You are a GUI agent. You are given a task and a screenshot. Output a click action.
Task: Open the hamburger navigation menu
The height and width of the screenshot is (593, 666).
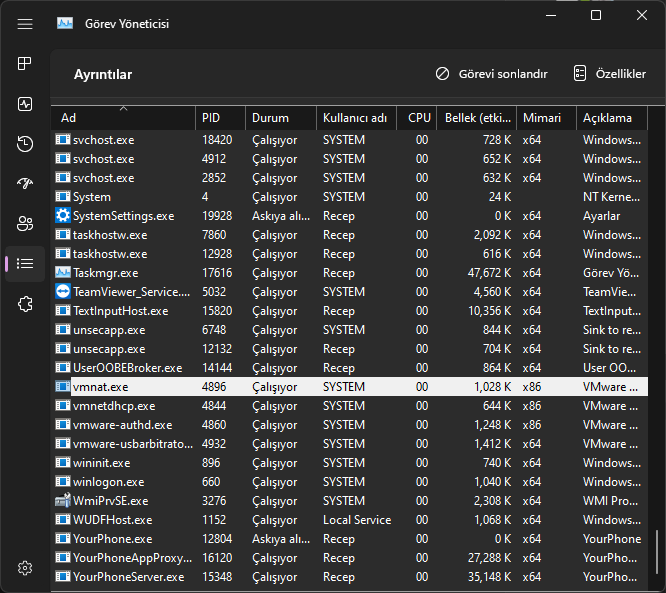[25, 23]
